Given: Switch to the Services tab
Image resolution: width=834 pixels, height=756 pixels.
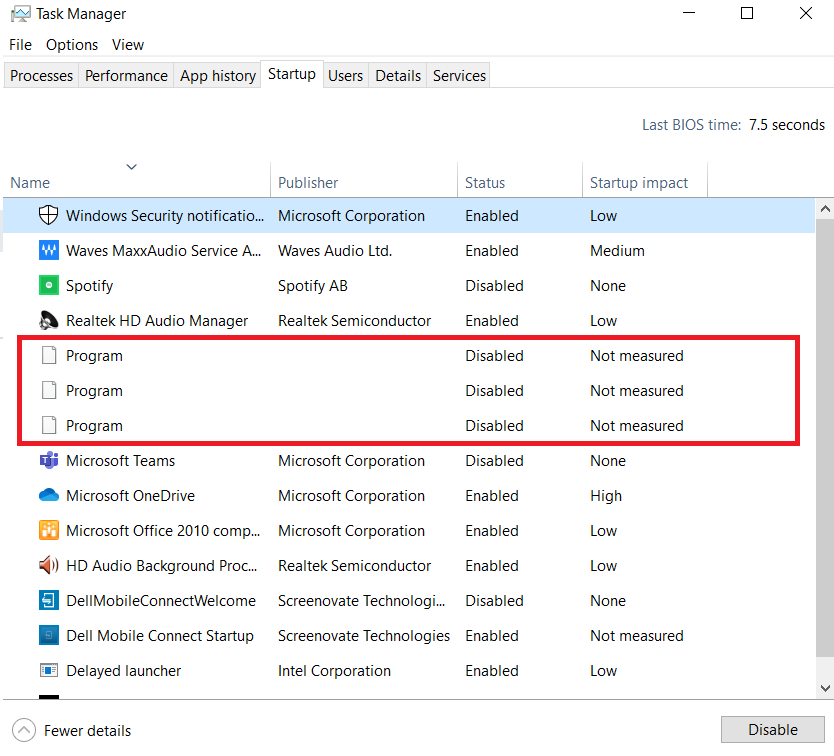Looking at the screenshot, I should (459, 76).
